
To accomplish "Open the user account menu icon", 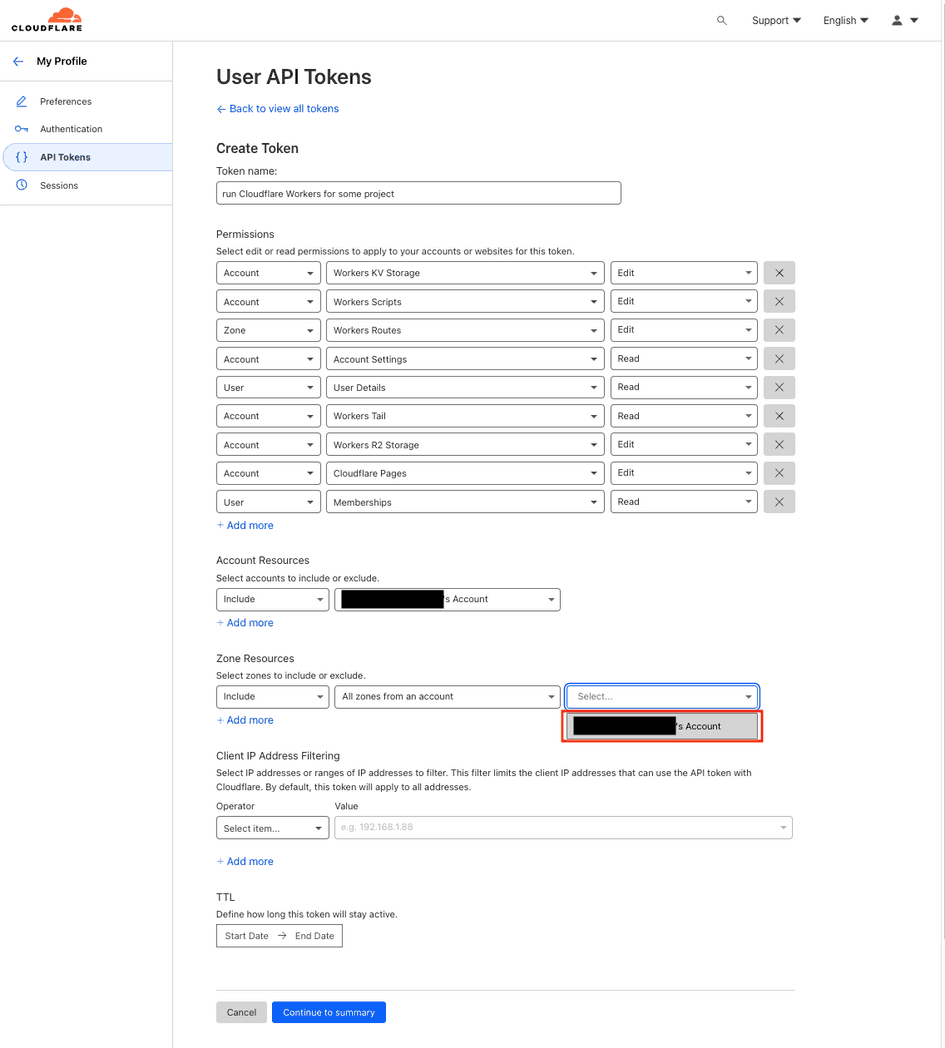I will point(905,21).
